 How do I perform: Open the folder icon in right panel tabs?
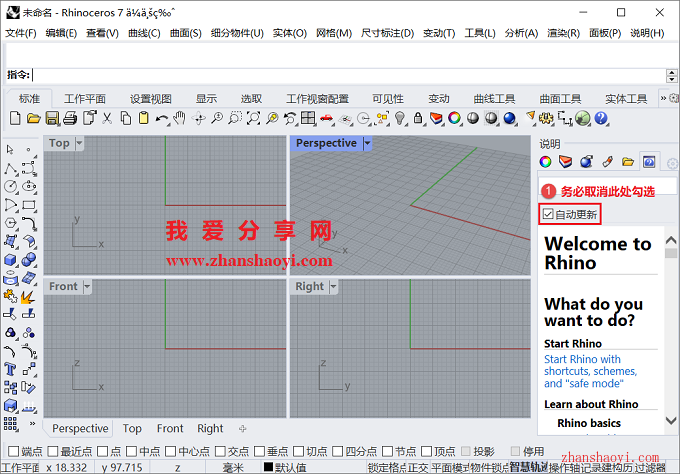(628, 162)
